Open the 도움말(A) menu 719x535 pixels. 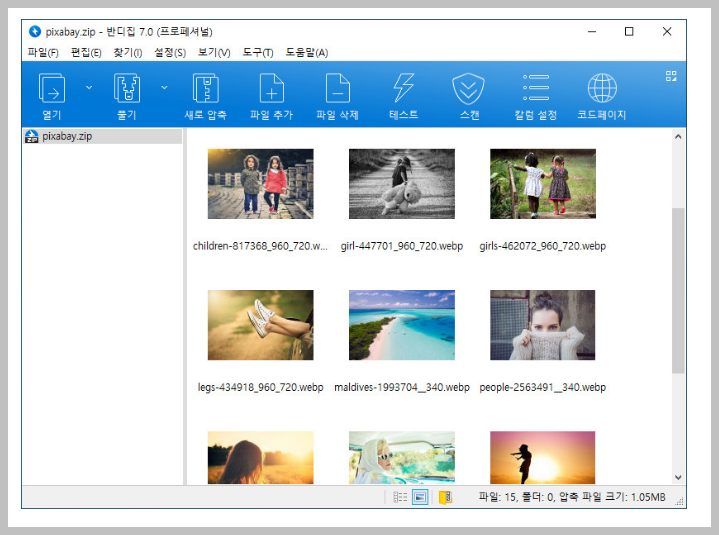tap(307, 53)
